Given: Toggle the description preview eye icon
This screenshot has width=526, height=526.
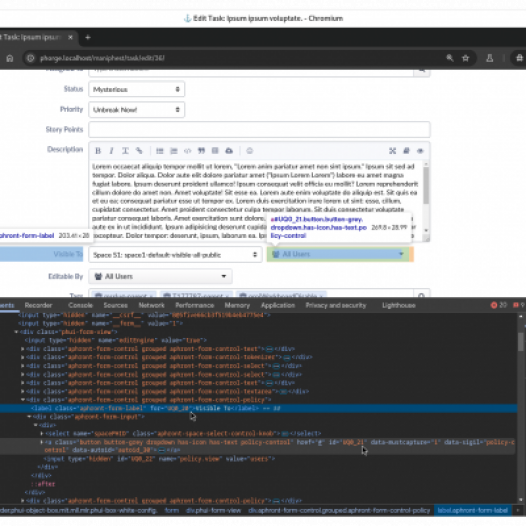Looking at the screenshot, I should tap(420, 151).
